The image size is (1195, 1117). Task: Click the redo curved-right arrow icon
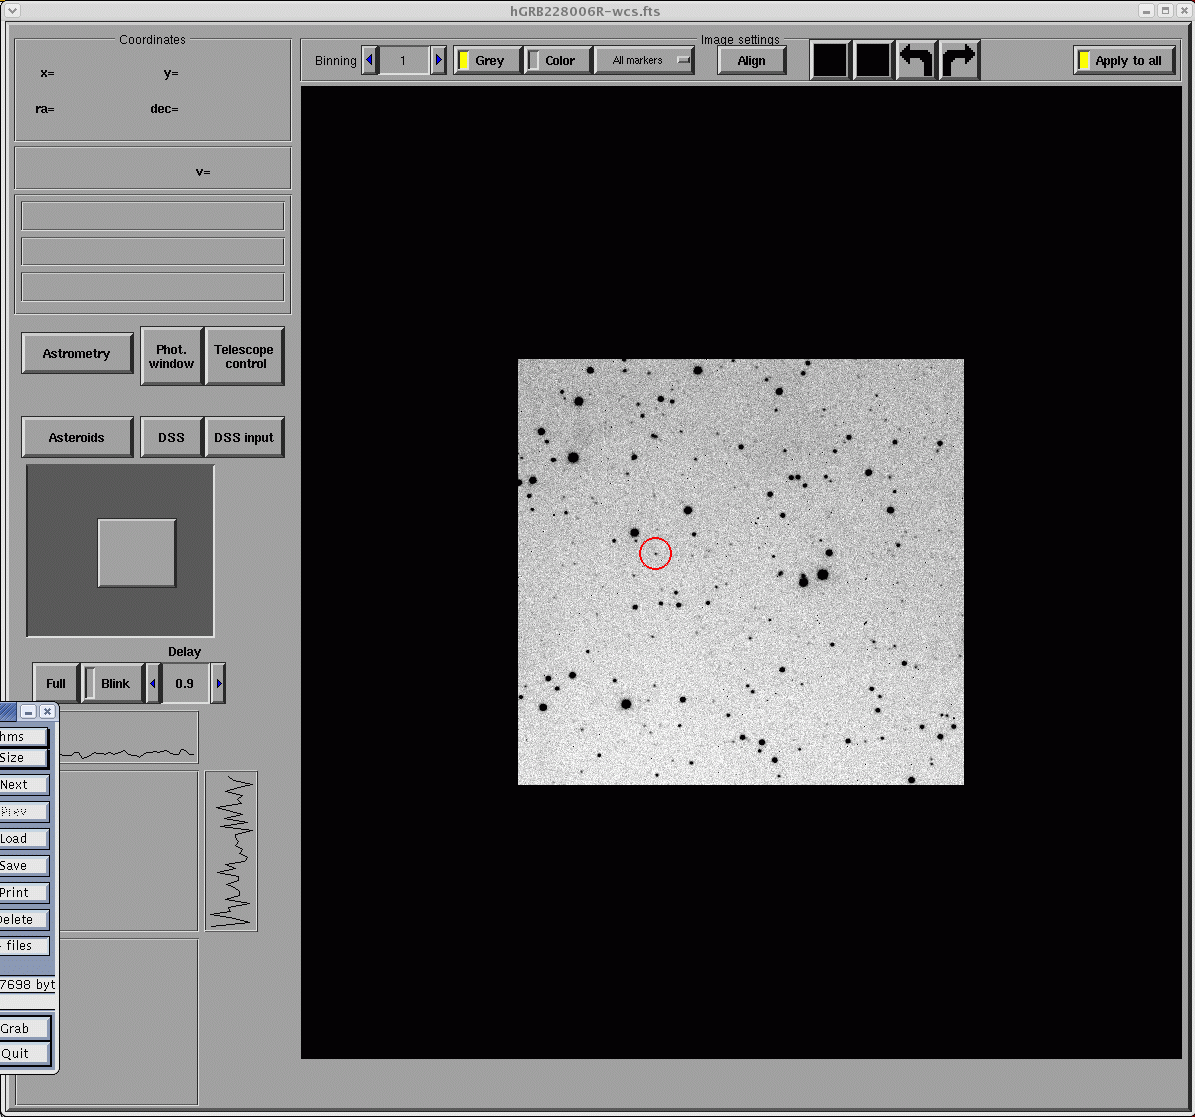pyautogui.click(x=959, y=60)
